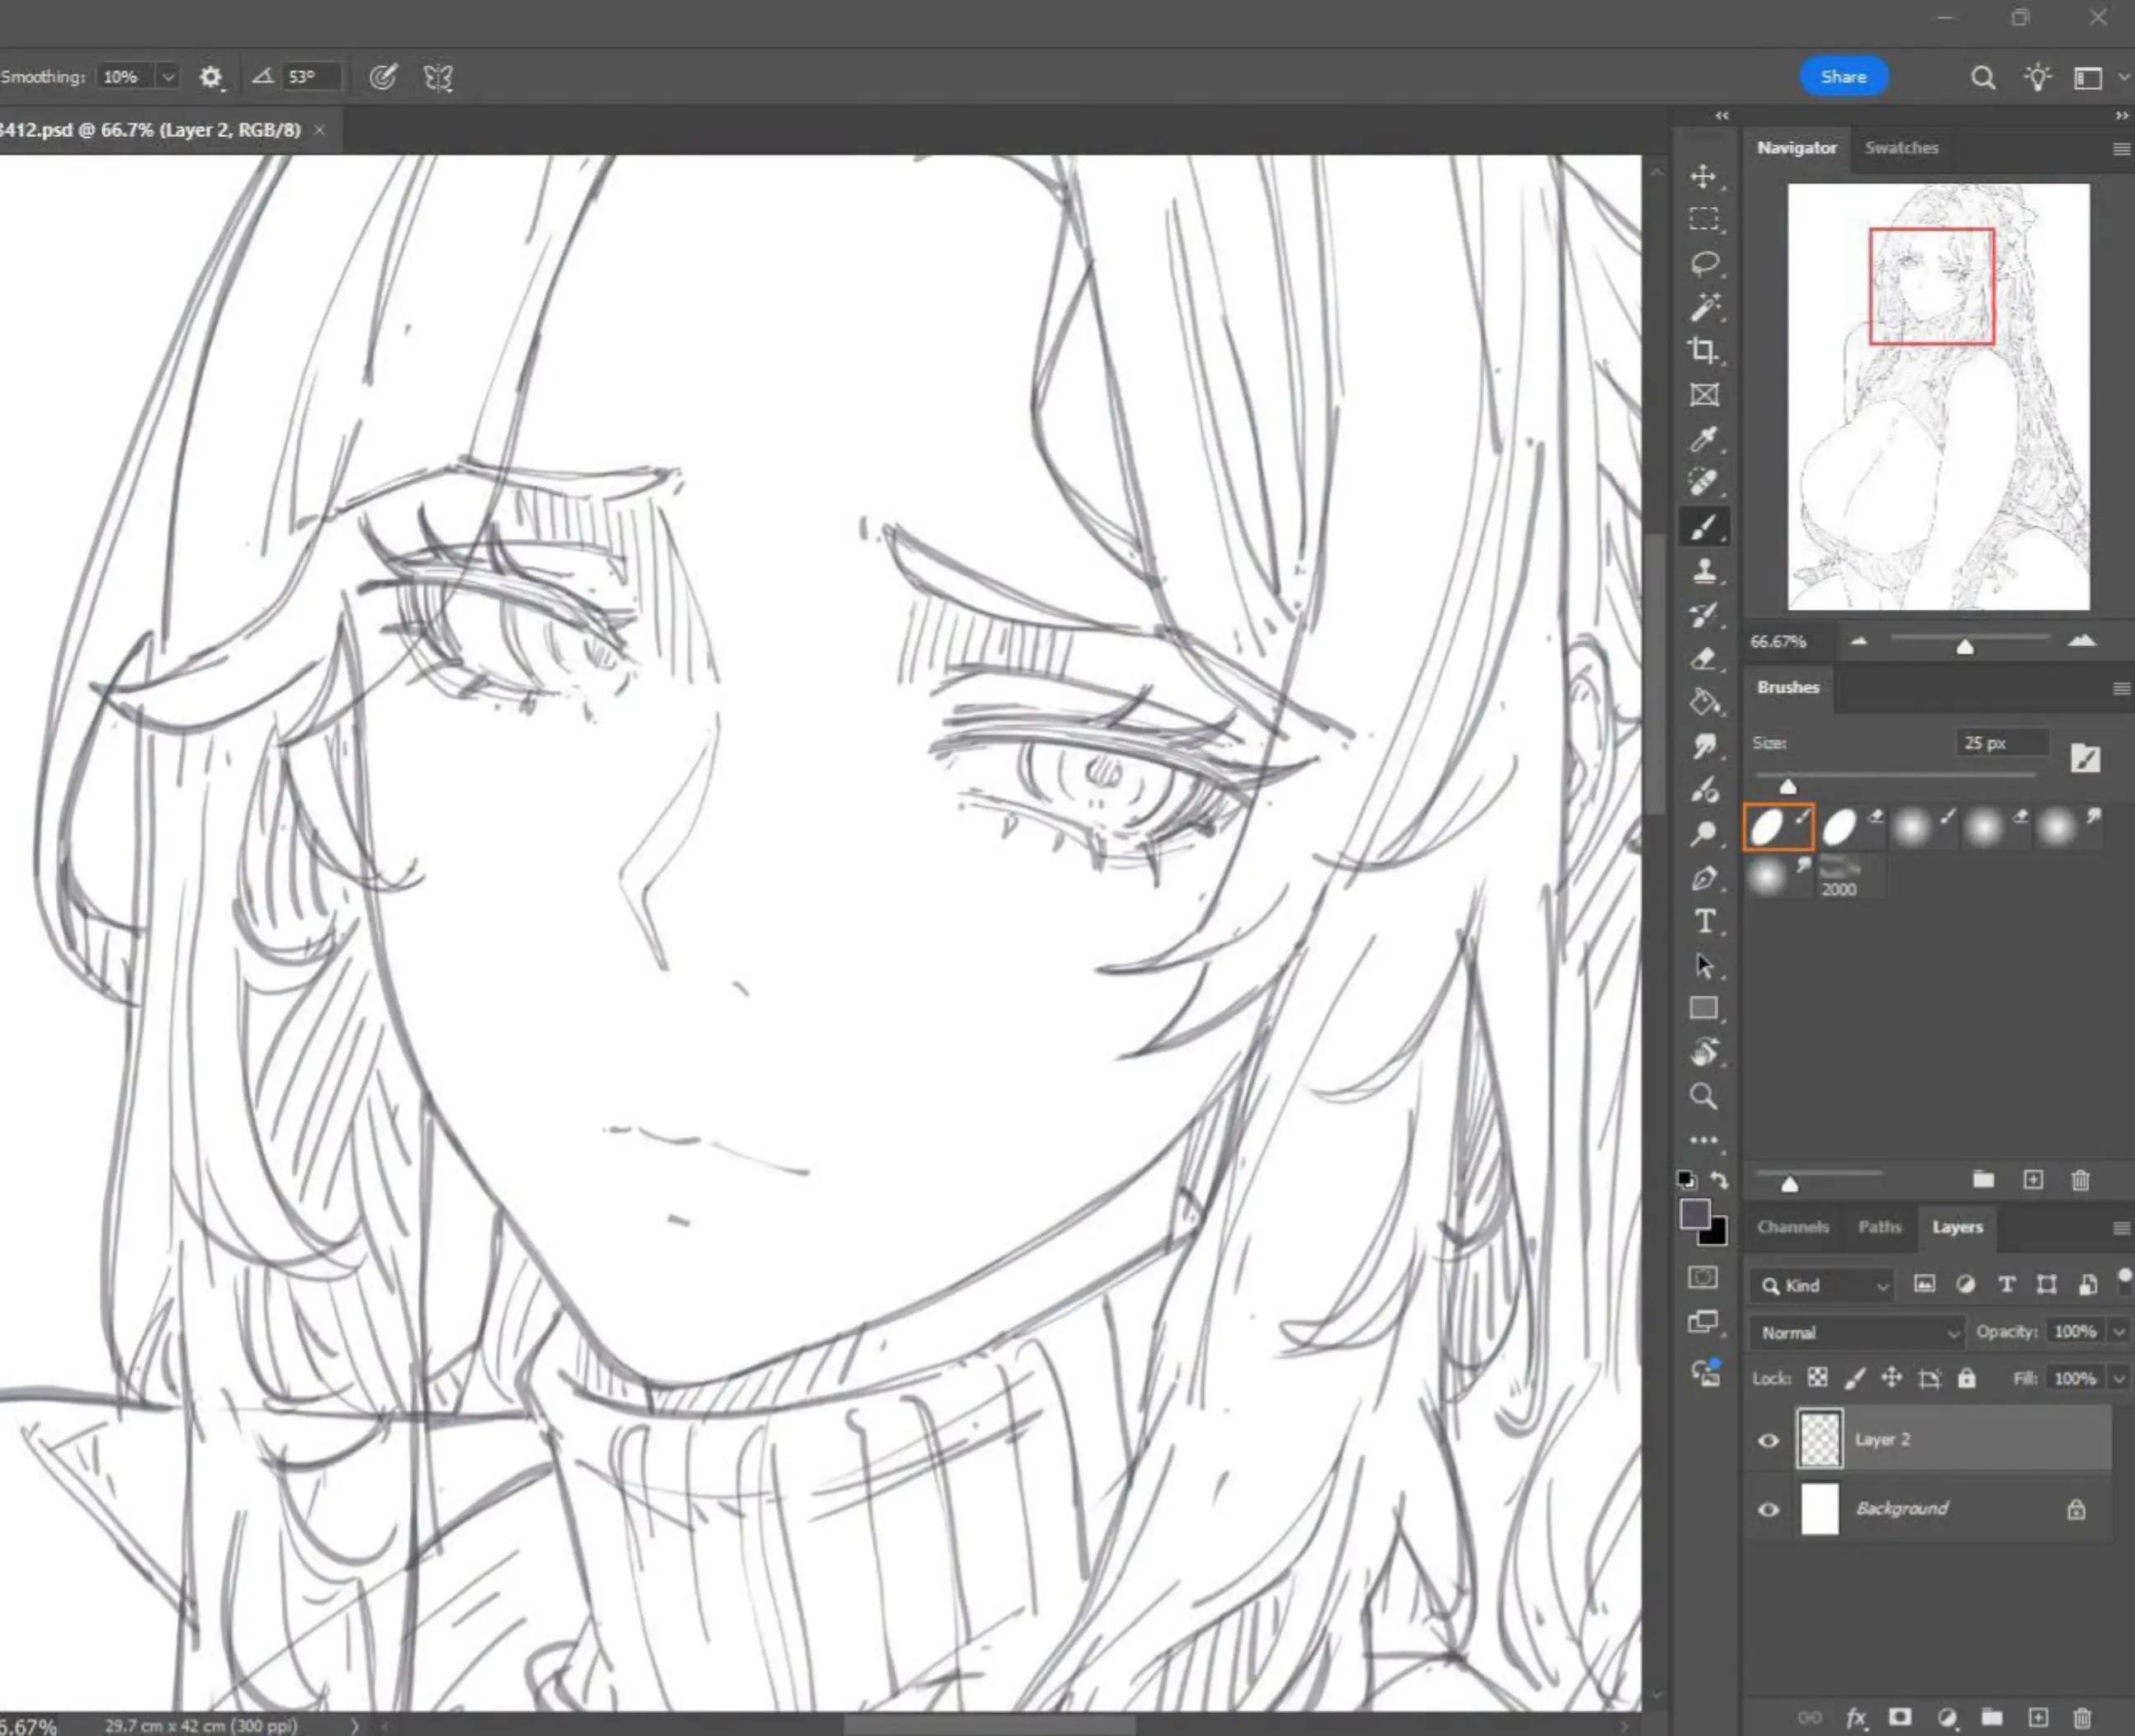Select the Frame tool
Viewport: 2135px width, 1736px height.
click(1704, 395)
